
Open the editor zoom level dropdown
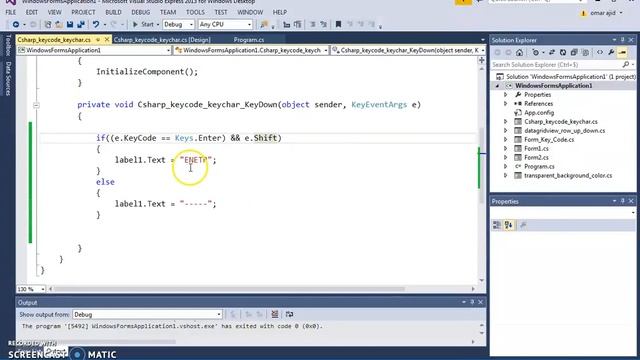coord(31,289)
